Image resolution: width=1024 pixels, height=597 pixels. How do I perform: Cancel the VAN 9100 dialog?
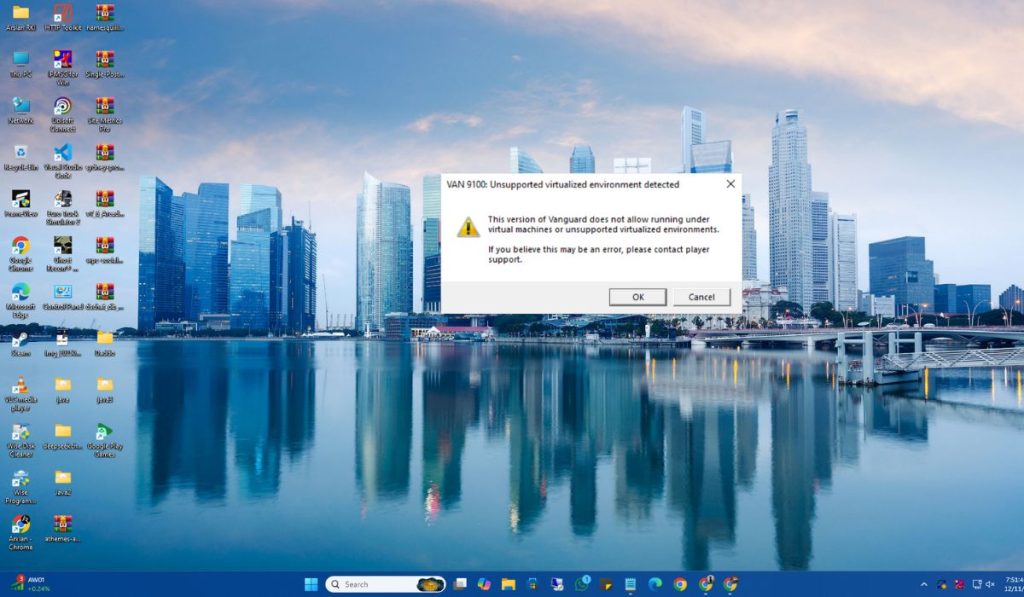tap(701, 297)
